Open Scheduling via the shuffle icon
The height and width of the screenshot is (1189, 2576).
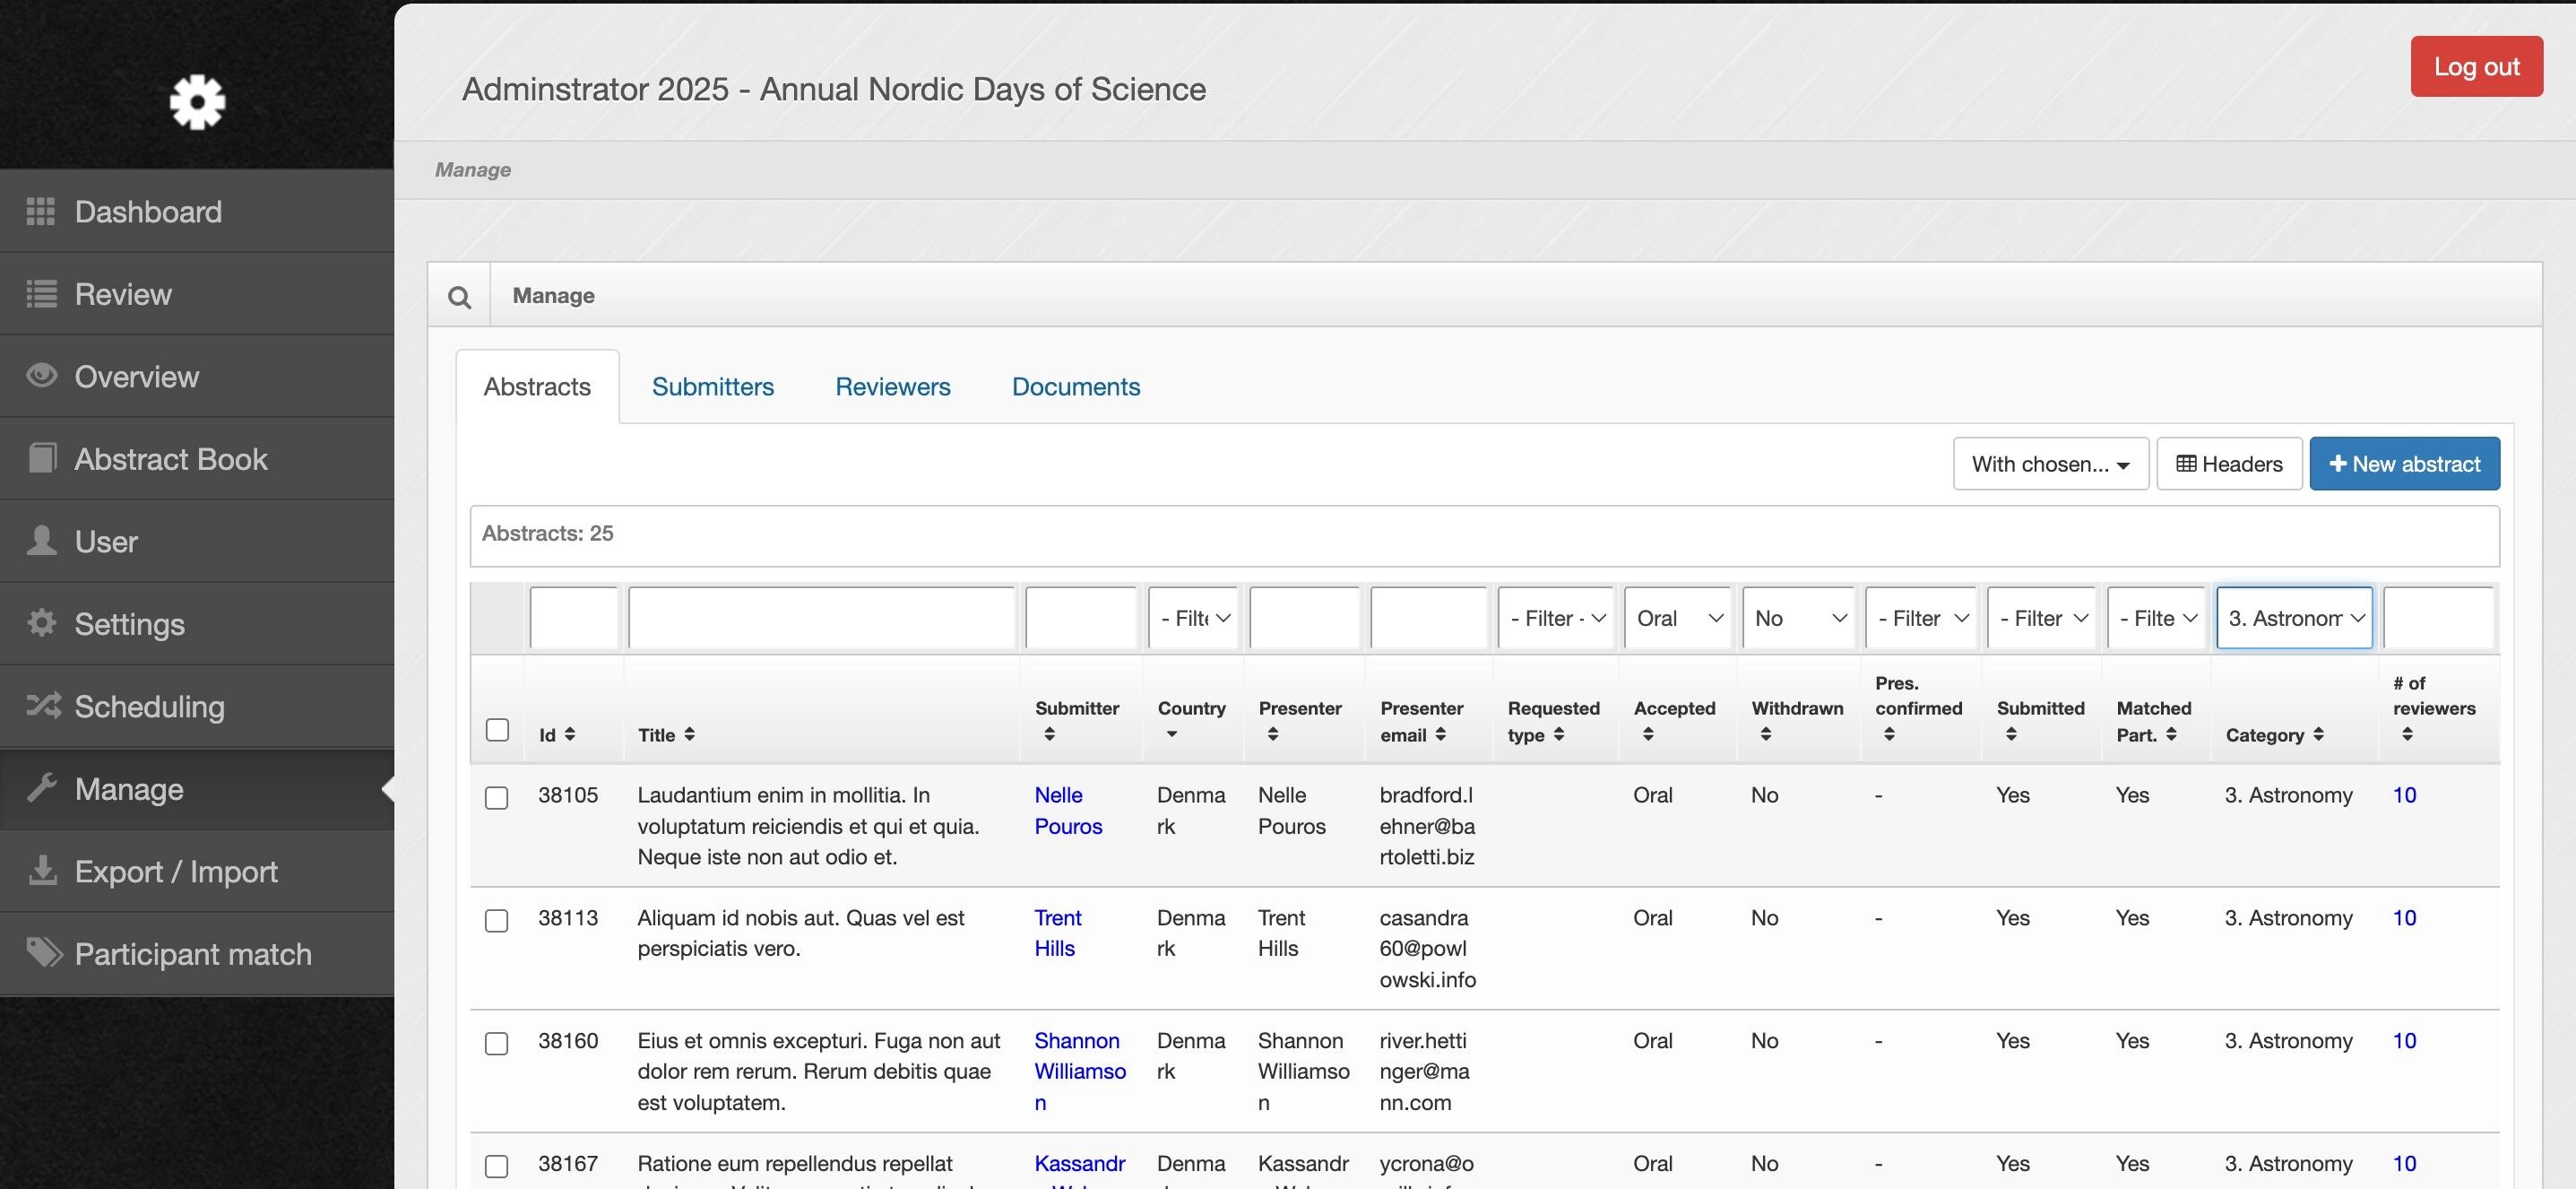(43, 706)
